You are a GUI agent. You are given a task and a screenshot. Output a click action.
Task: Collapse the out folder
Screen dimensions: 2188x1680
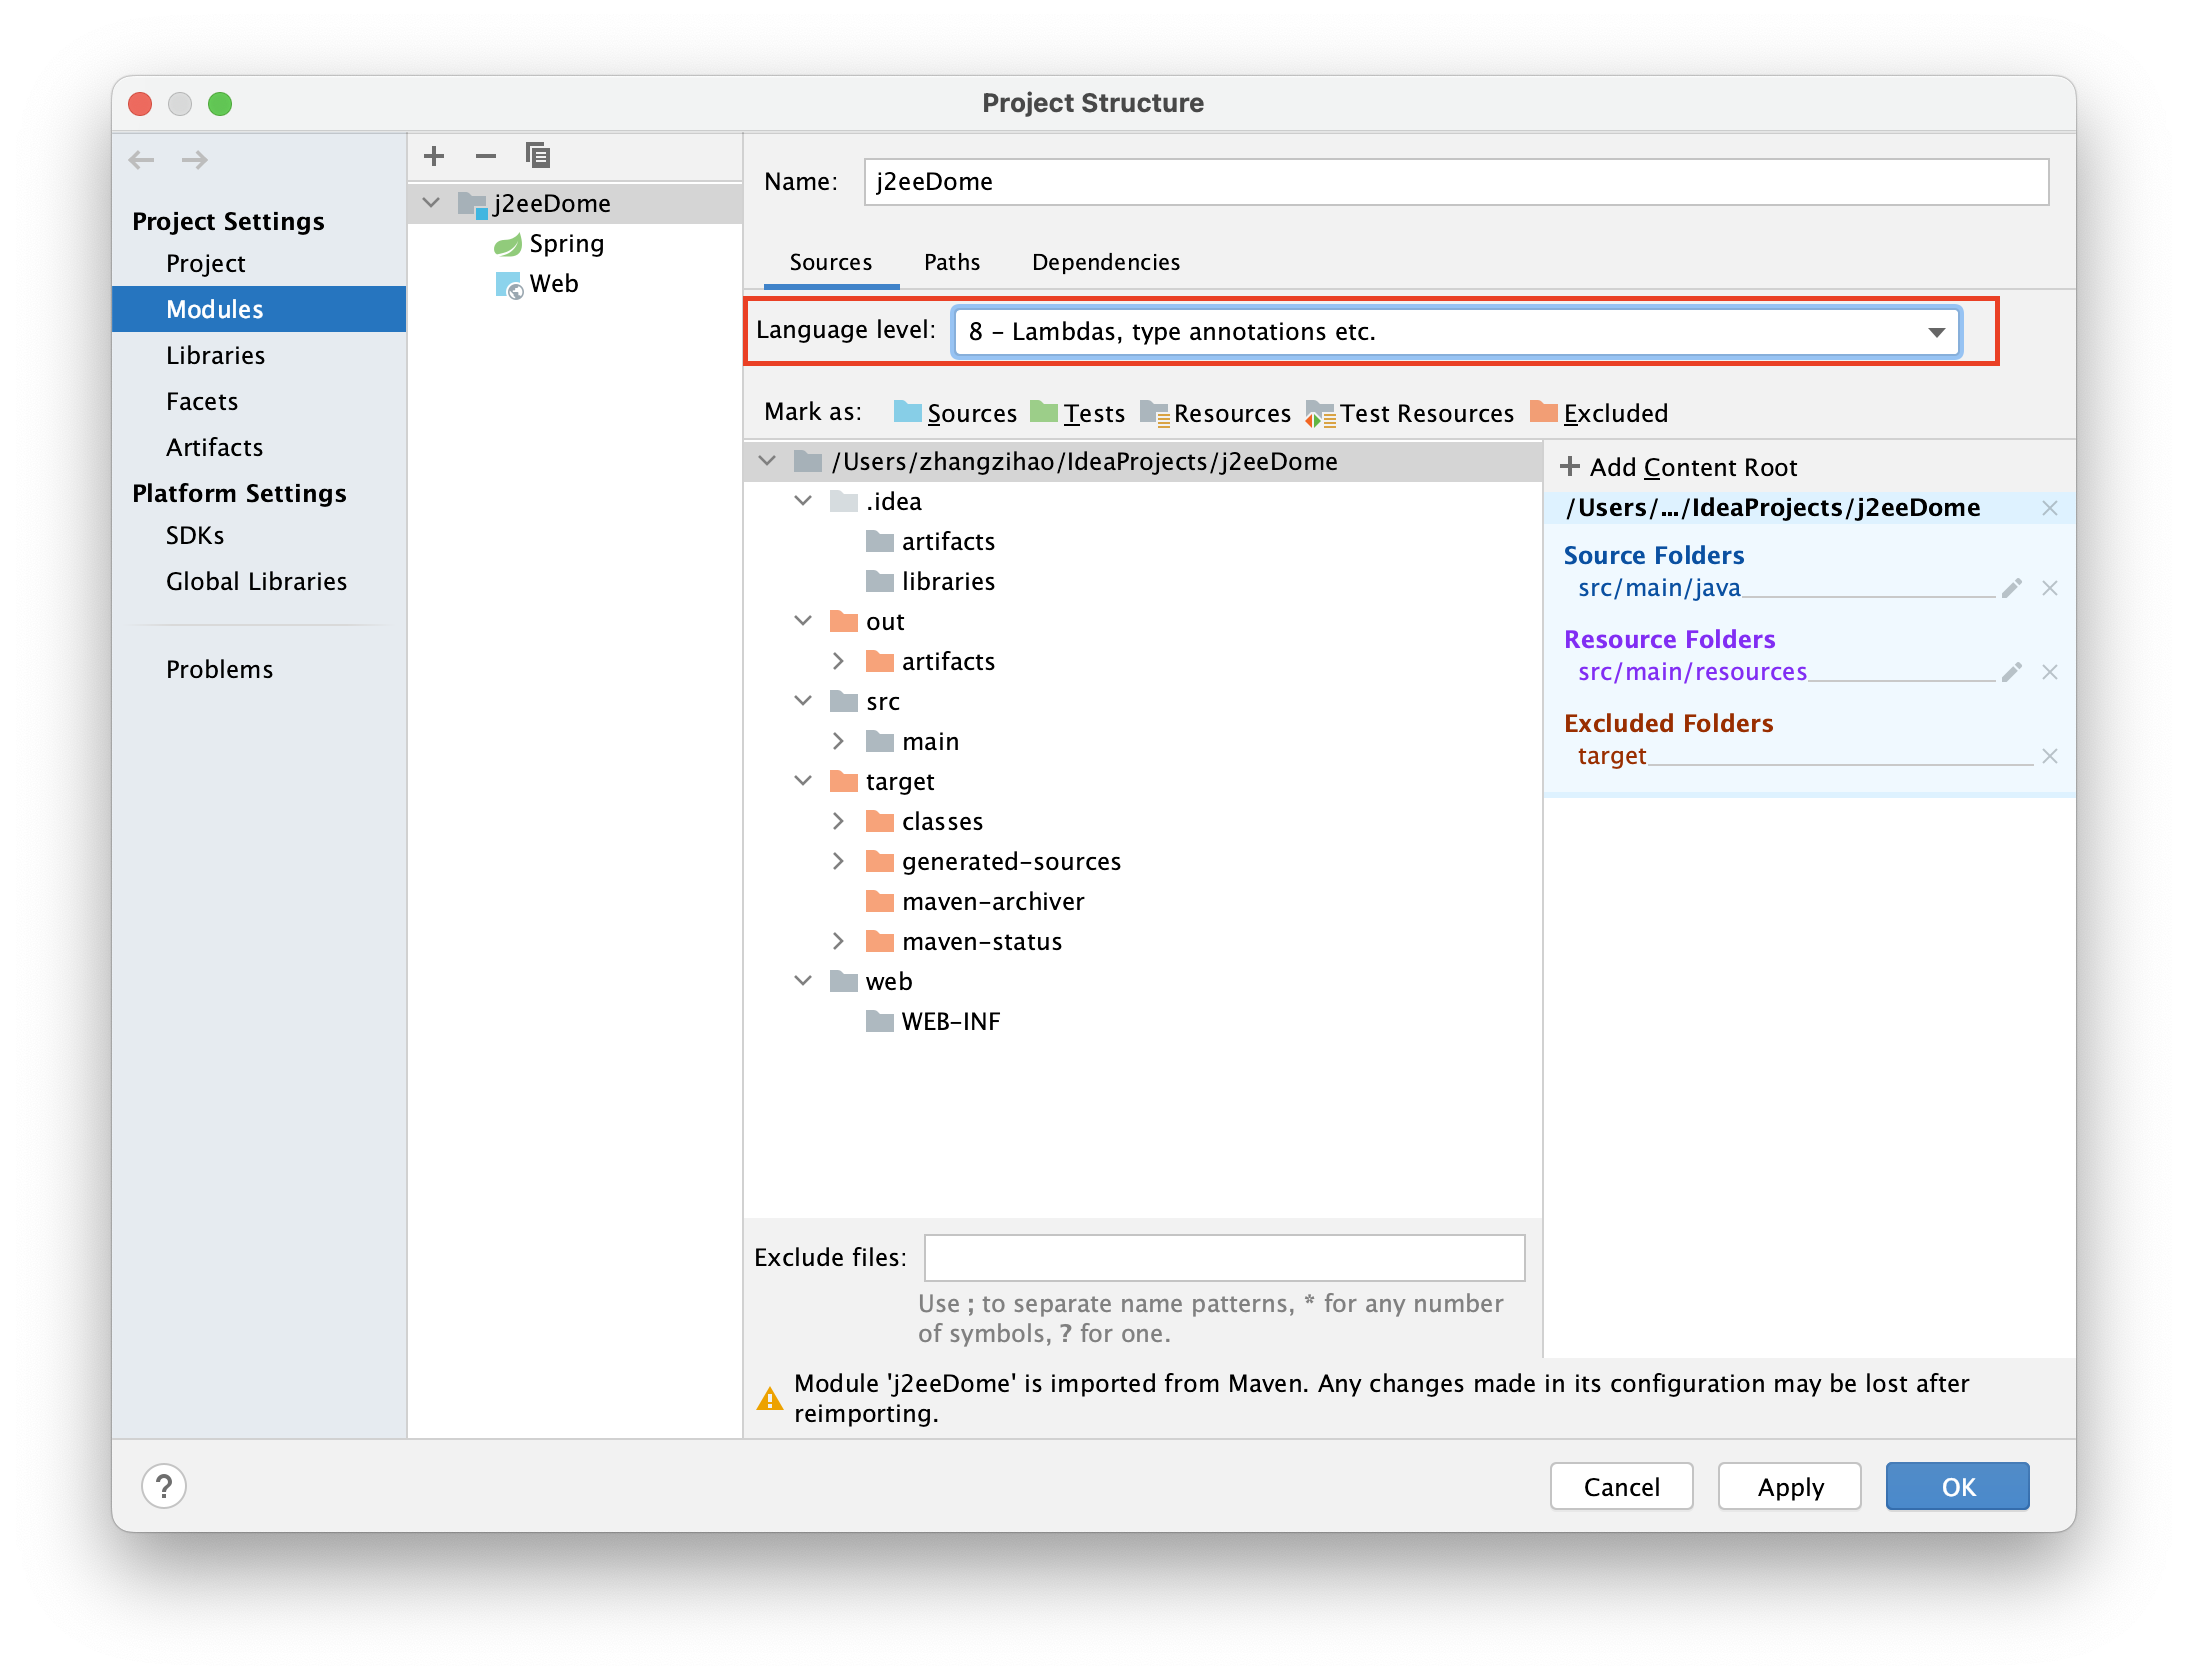click(803, 621)
